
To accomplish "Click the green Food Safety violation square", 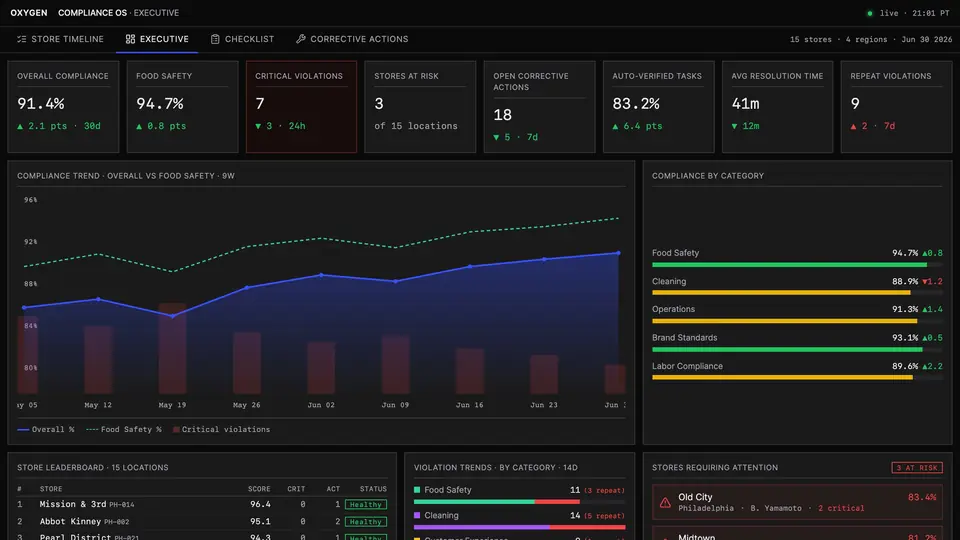I will (417, 490).
